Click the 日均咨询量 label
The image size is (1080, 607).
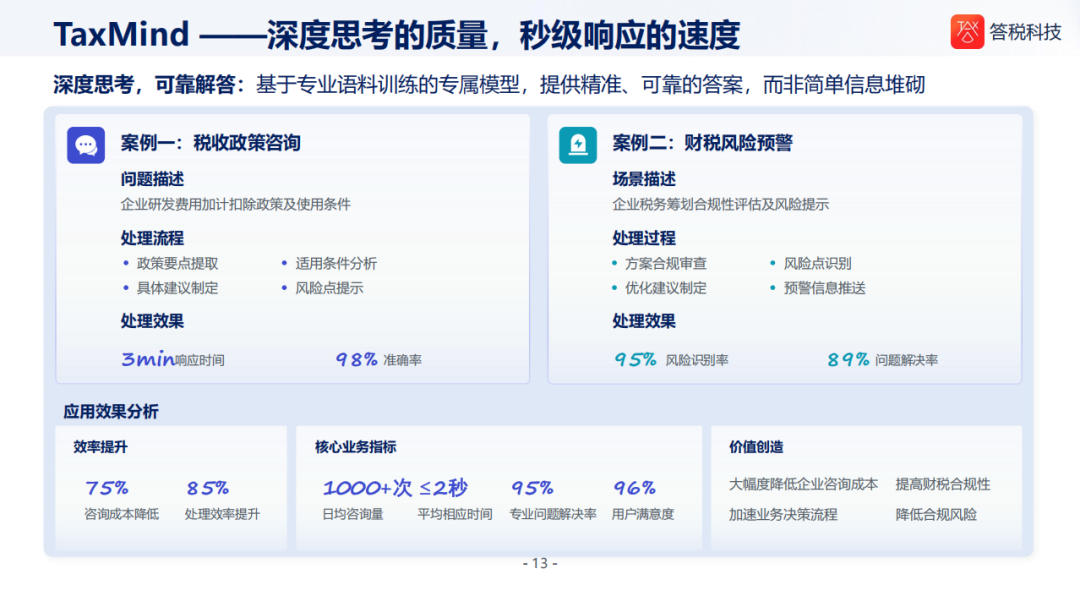(353, 514)
